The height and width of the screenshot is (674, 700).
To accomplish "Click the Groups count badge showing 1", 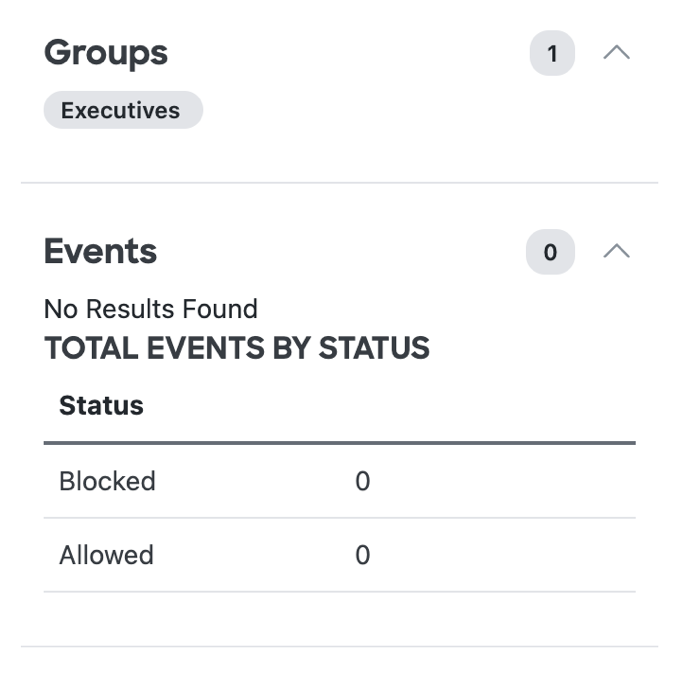I will 552,53.
